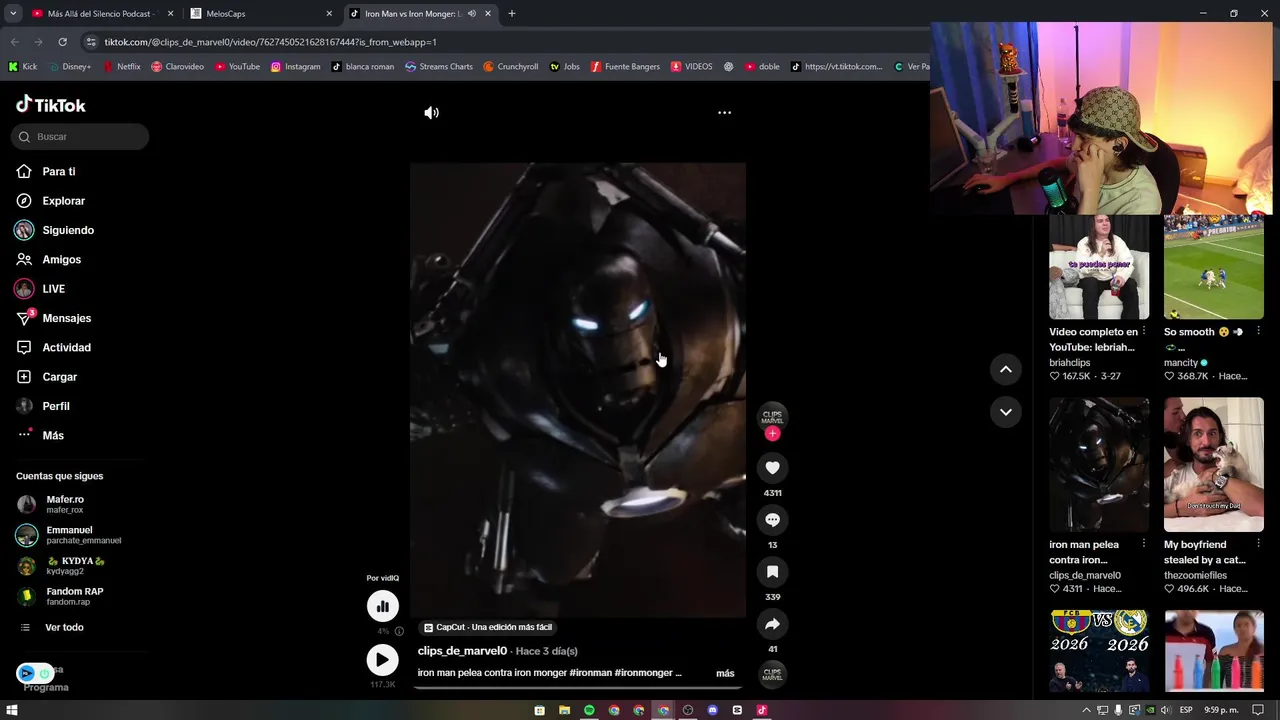The width and height of the screenshot is (1280, 720).
Task: Mute the Iron Man vs Iron Monger tab audio icon
Action: point(472,14)
